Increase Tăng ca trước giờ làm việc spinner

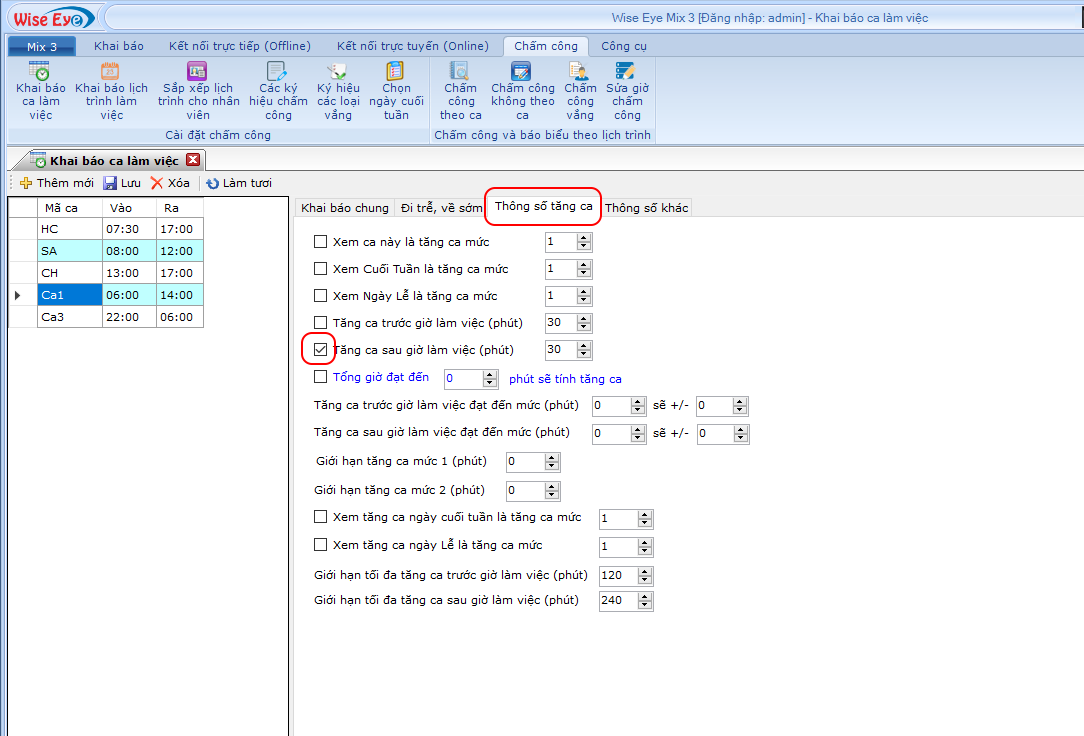(585, 318)
